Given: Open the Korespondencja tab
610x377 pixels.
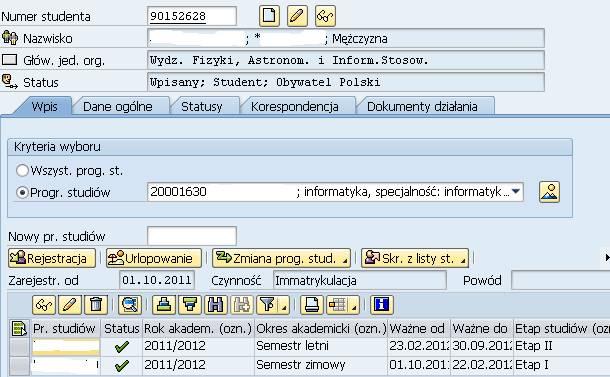Looking at the screenshot, I should coord(294,106).
